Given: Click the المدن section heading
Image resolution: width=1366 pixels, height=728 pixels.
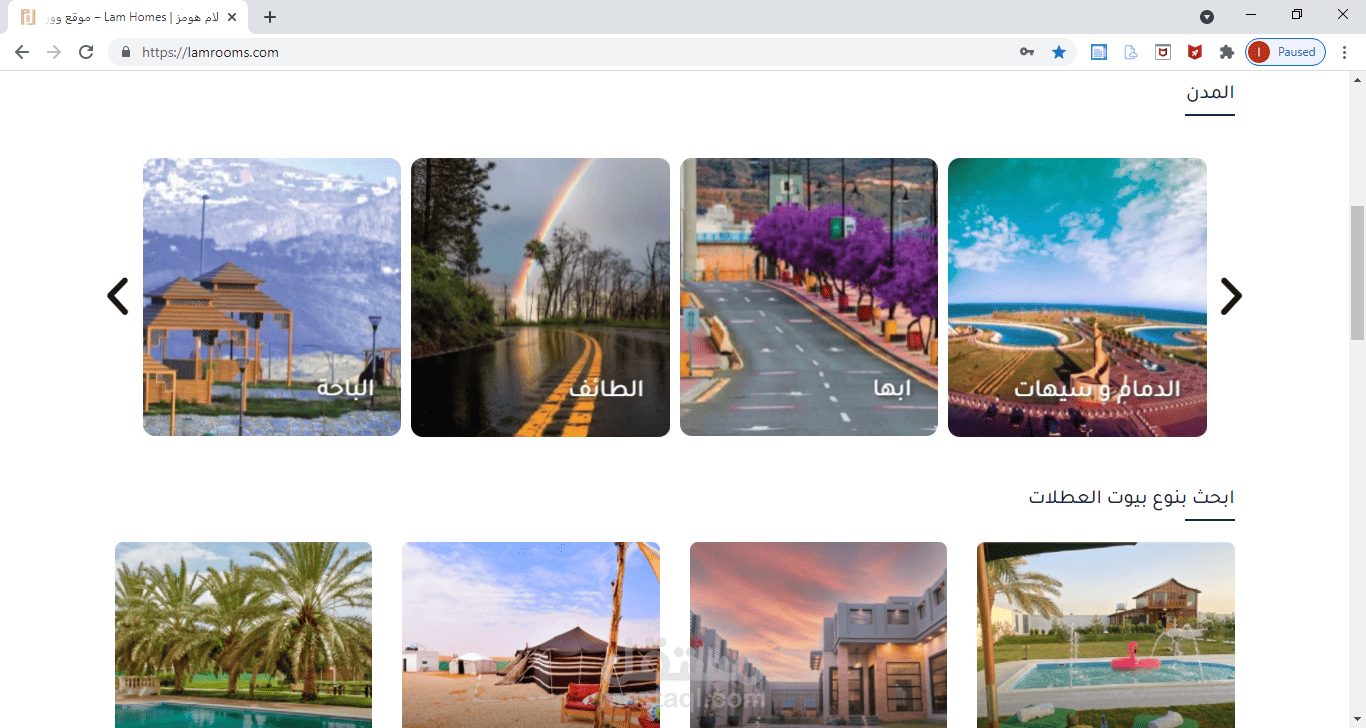Looking at the screenshot, I should click(1210, 92).
